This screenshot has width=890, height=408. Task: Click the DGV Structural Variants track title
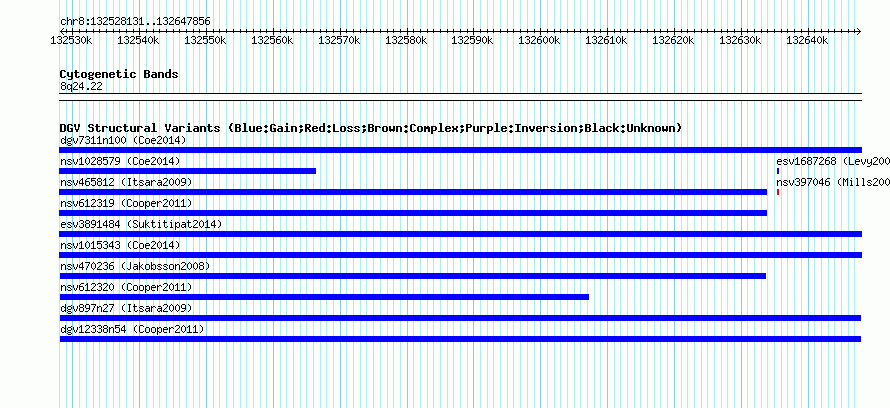point(371,128)
